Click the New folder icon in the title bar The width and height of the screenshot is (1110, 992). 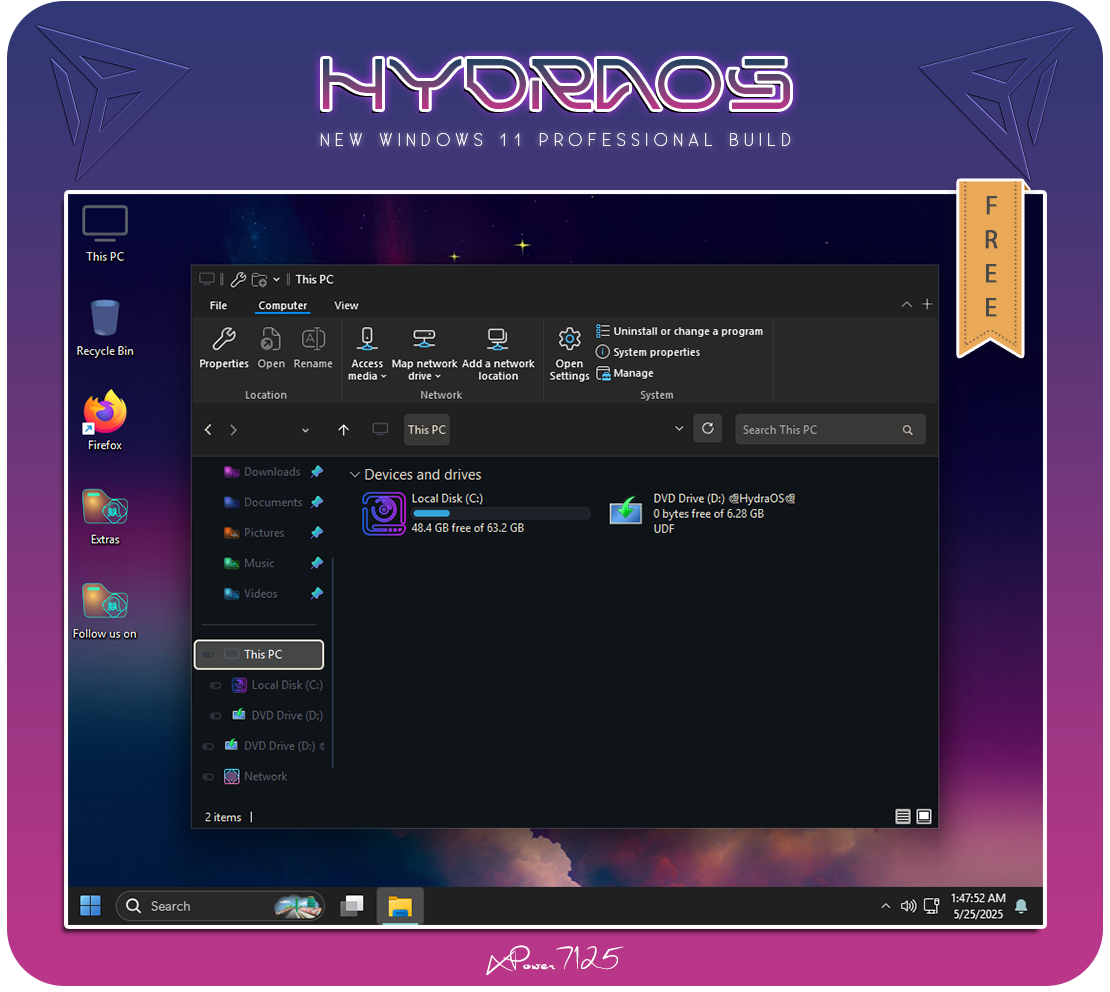(x=259, y=280)
